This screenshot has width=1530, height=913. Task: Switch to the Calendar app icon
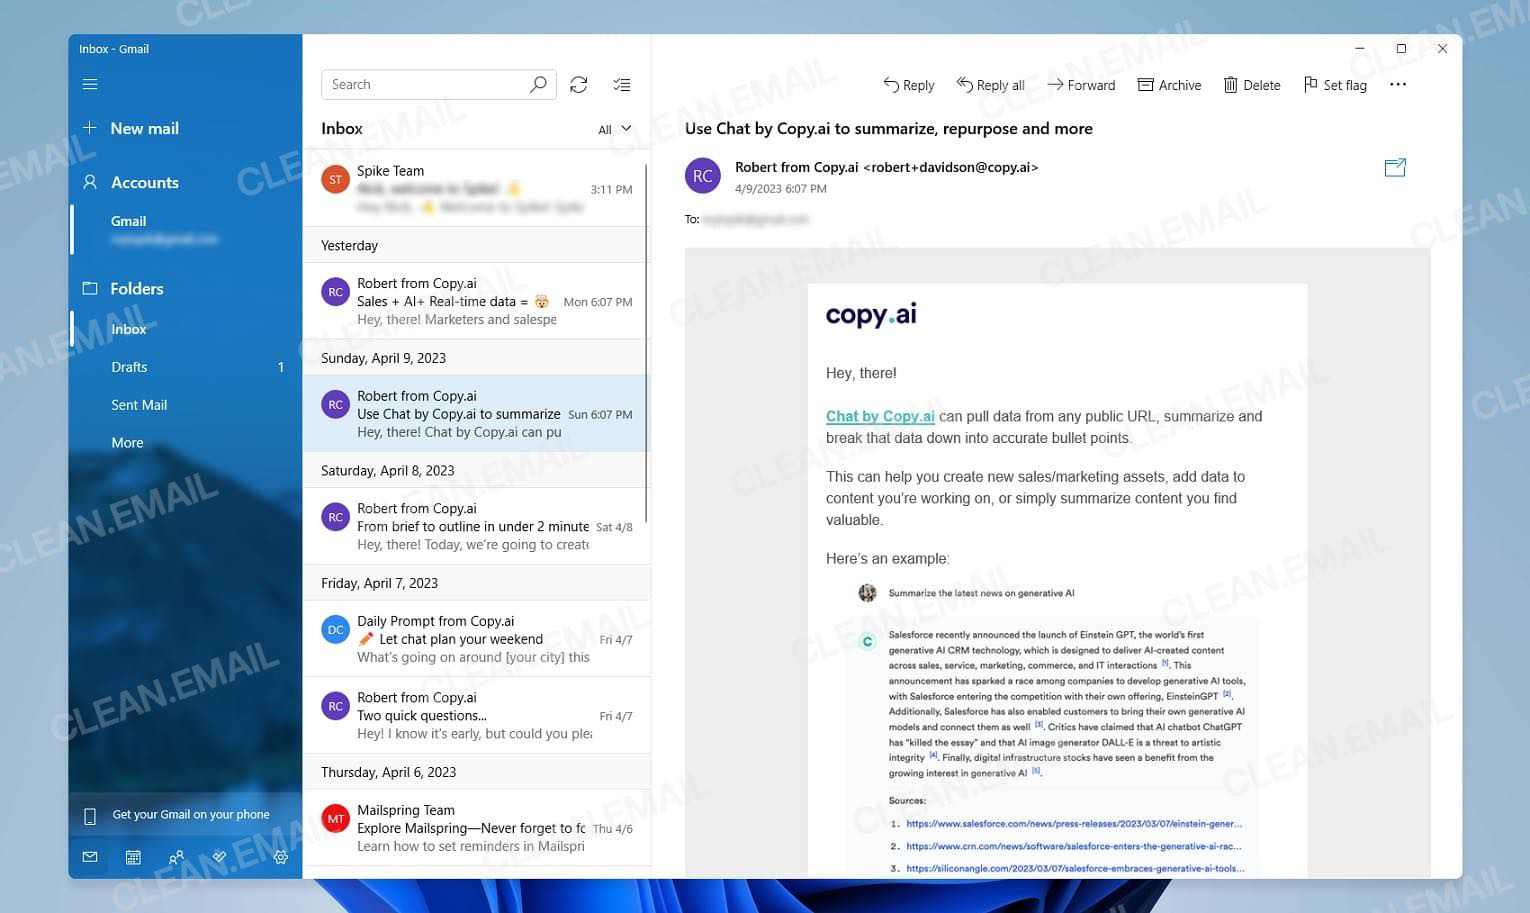click(x=133, y=857)
